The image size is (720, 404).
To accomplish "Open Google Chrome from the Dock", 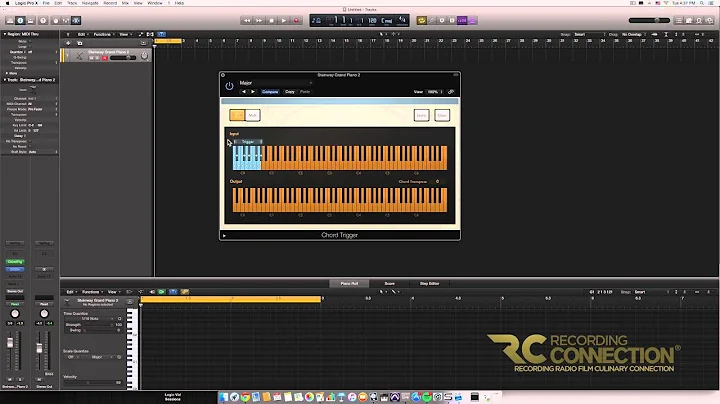I will tap(245, 397).
